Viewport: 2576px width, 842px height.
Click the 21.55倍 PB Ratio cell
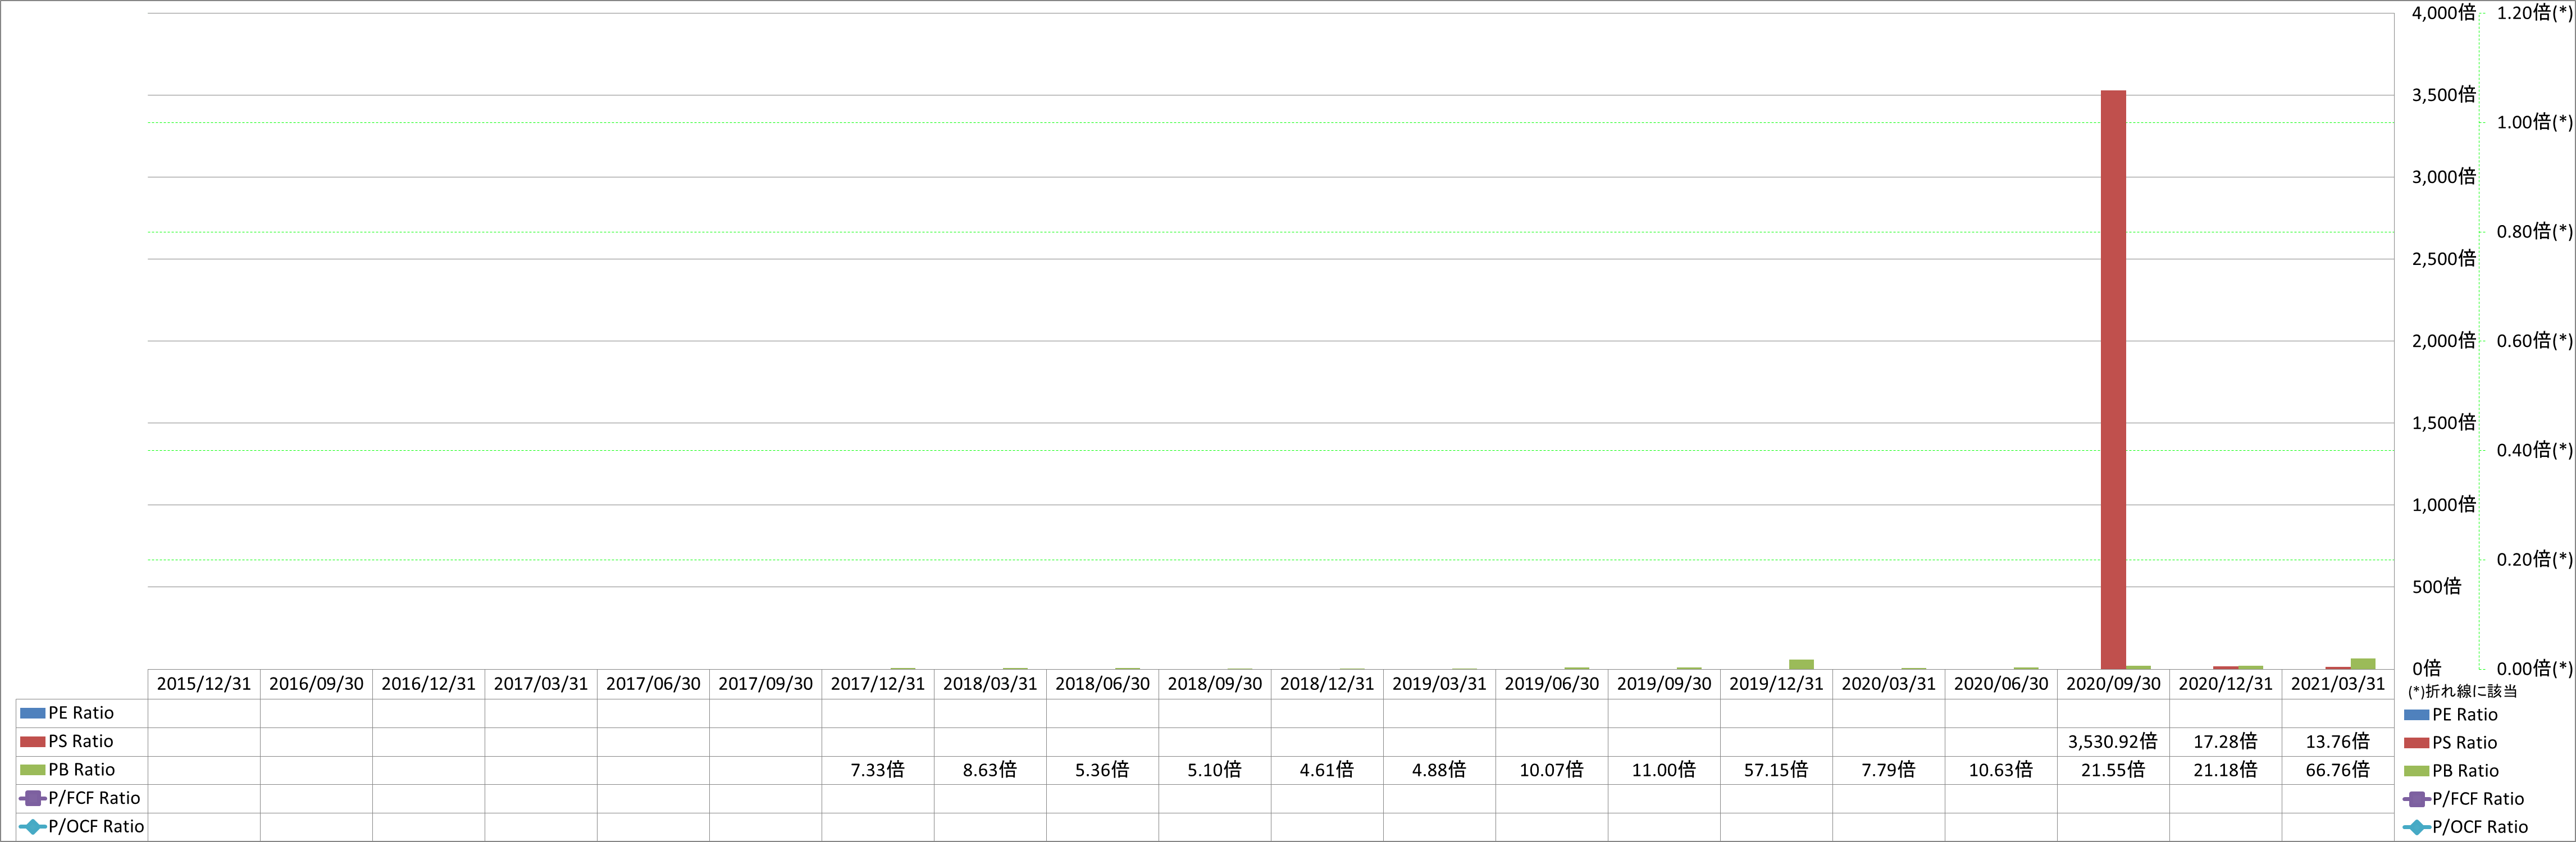click(2113, 770)
